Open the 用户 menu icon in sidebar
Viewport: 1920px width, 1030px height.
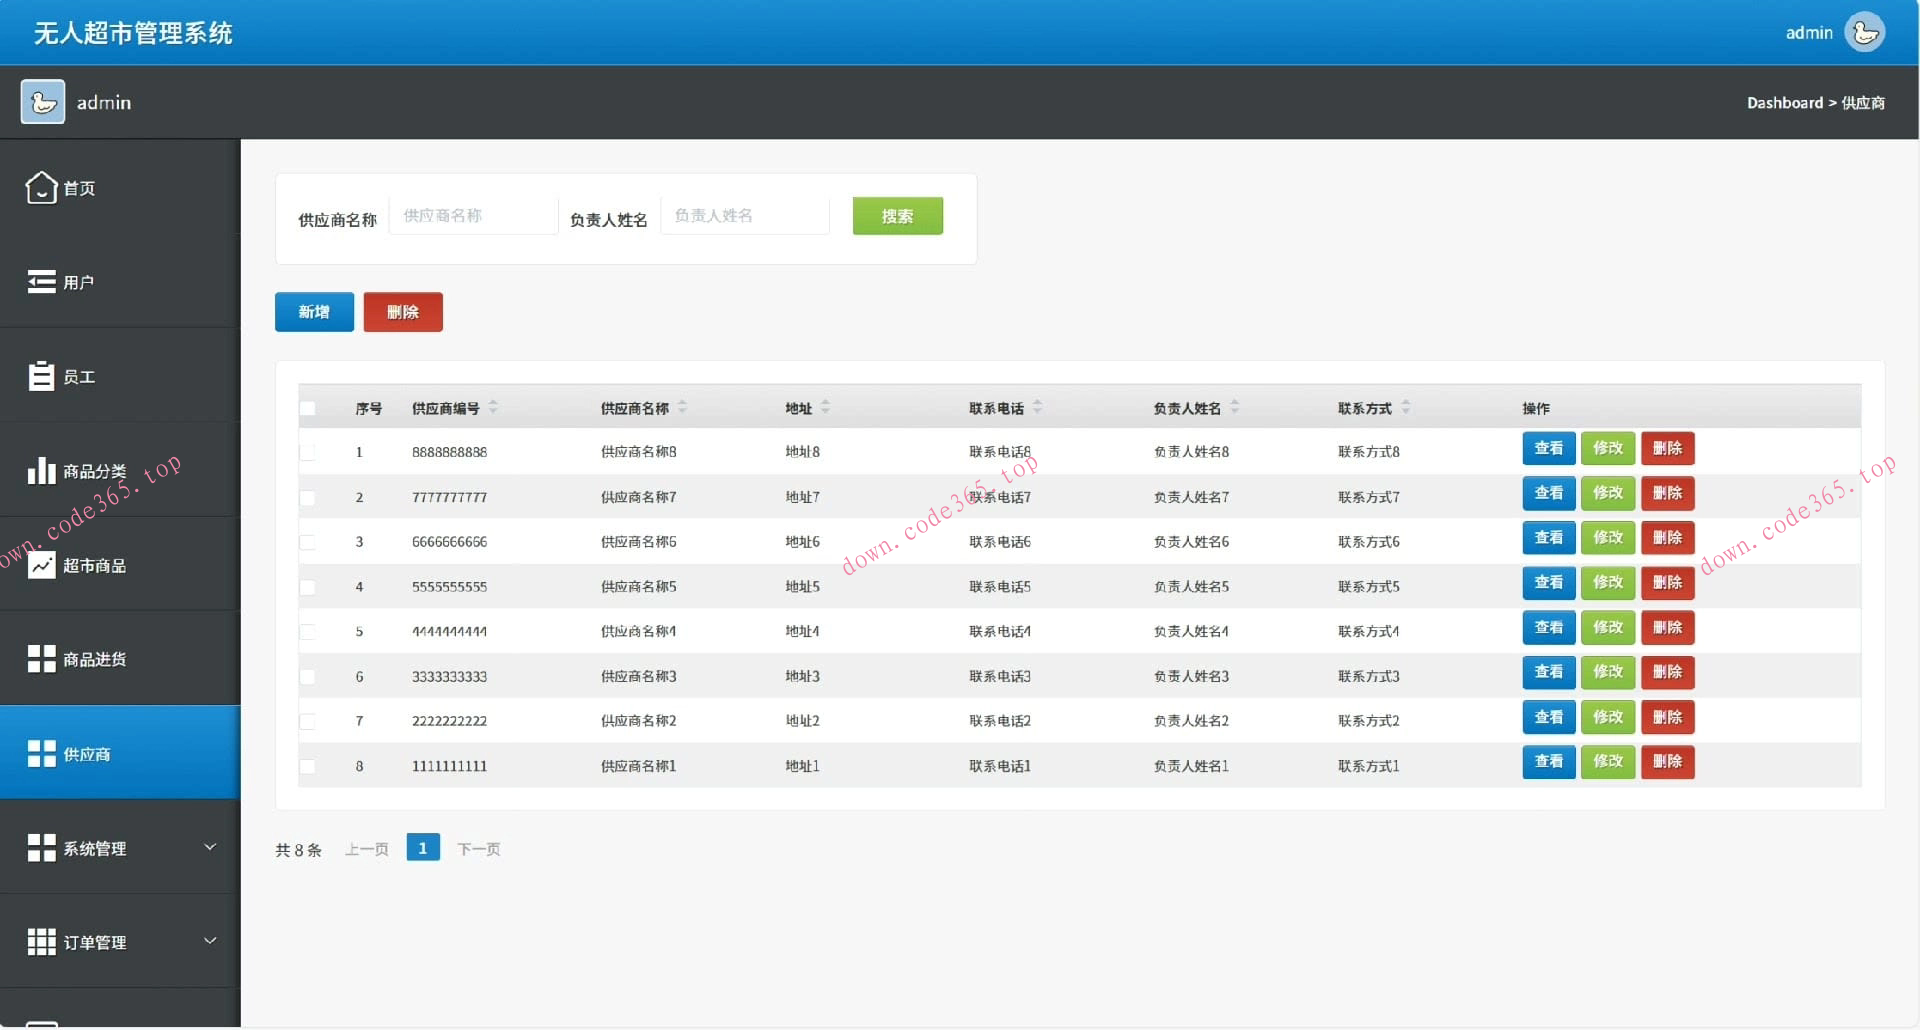[41, 282]
